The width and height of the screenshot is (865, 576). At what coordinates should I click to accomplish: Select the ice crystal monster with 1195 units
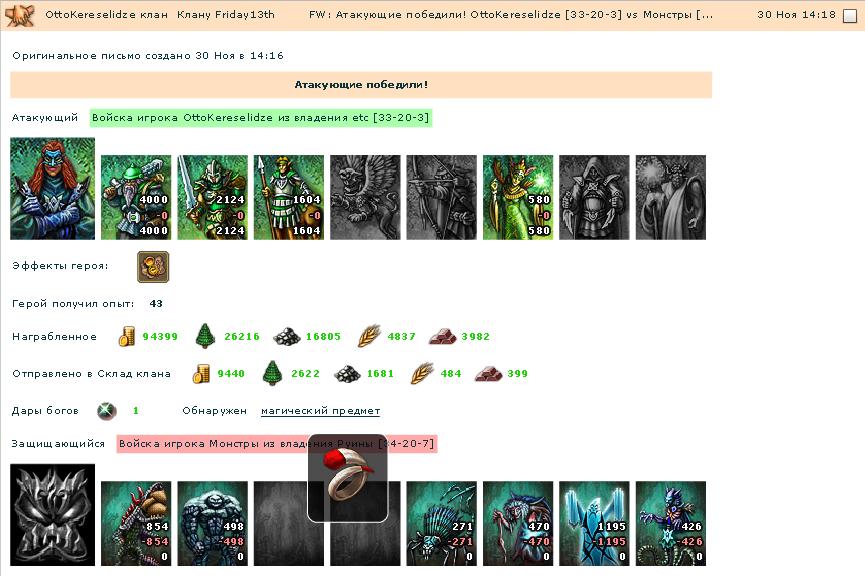pos(594,524)
